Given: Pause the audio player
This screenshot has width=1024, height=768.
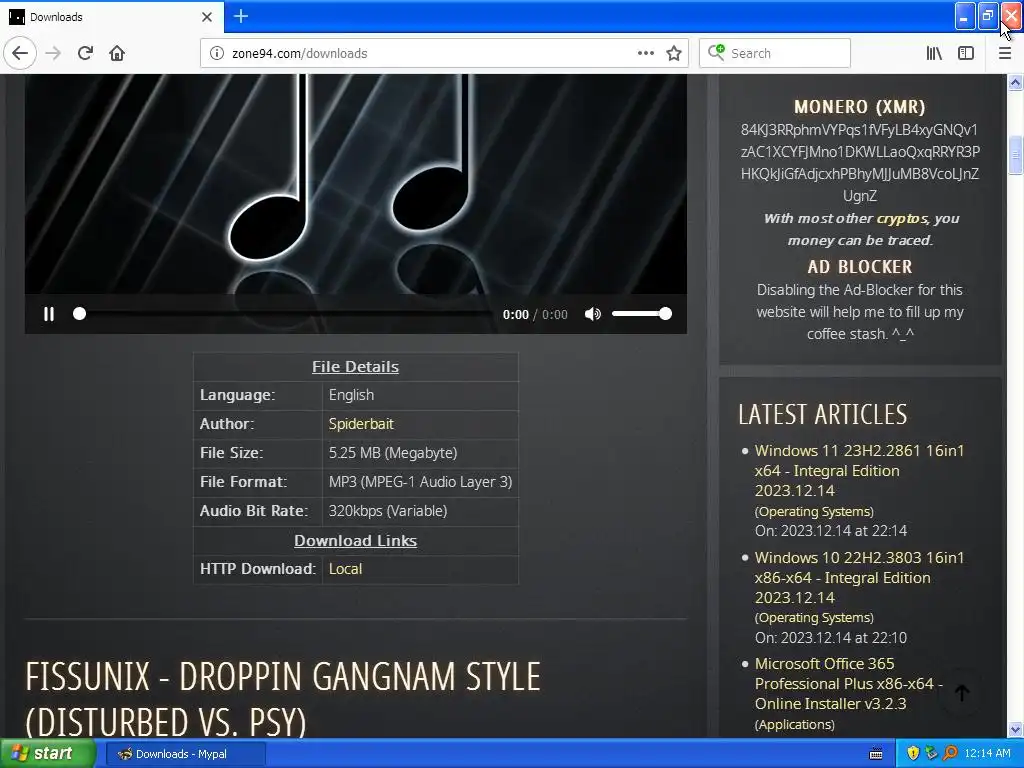Looking at the screenshot, I should [x=49, y=314].
